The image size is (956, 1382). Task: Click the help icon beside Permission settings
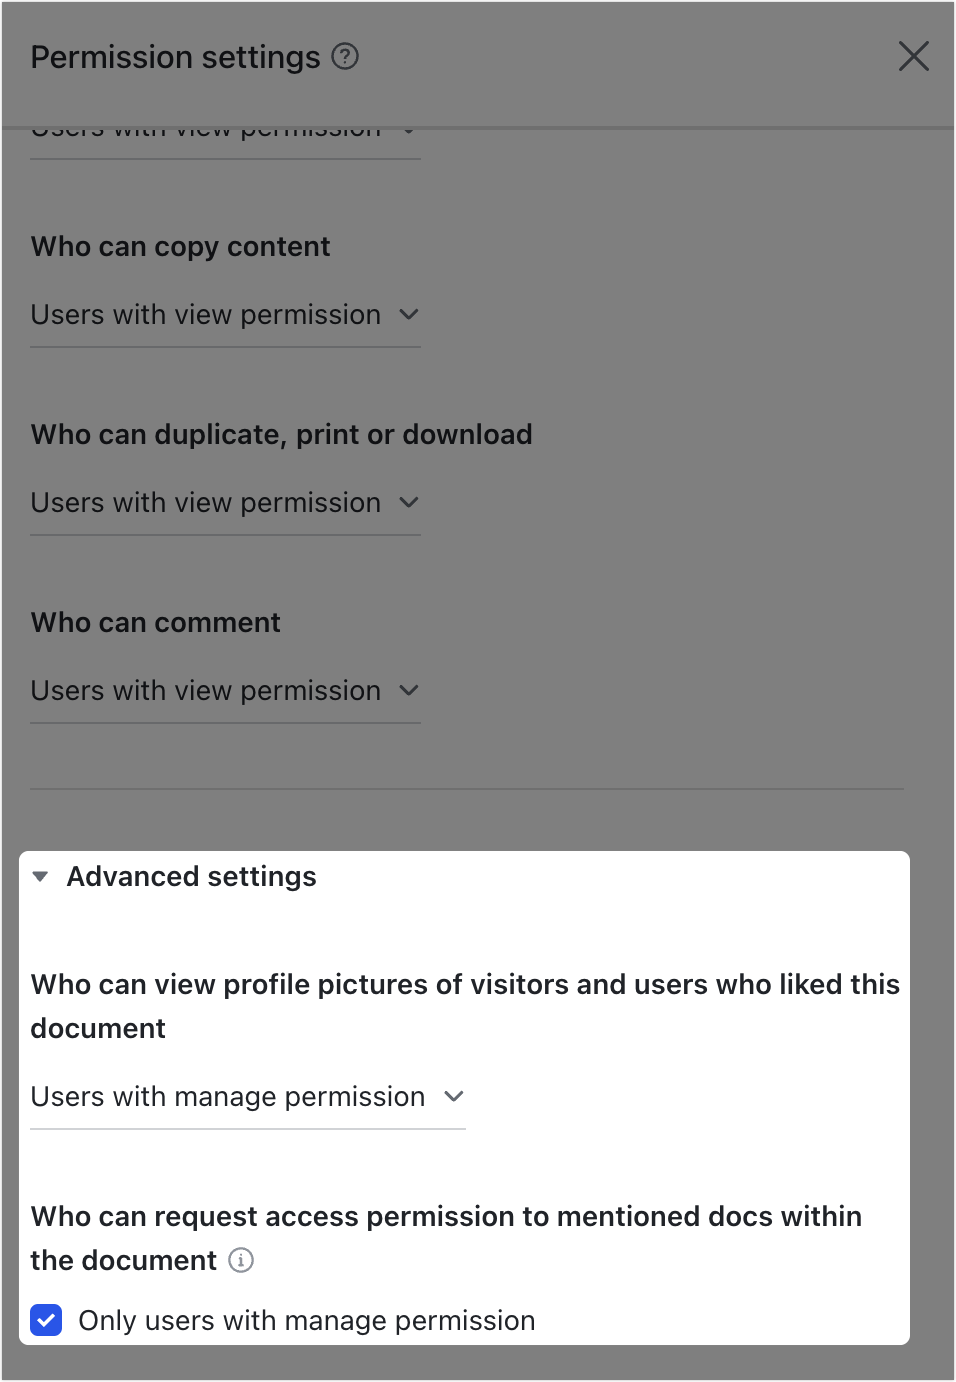click(345, 57)
